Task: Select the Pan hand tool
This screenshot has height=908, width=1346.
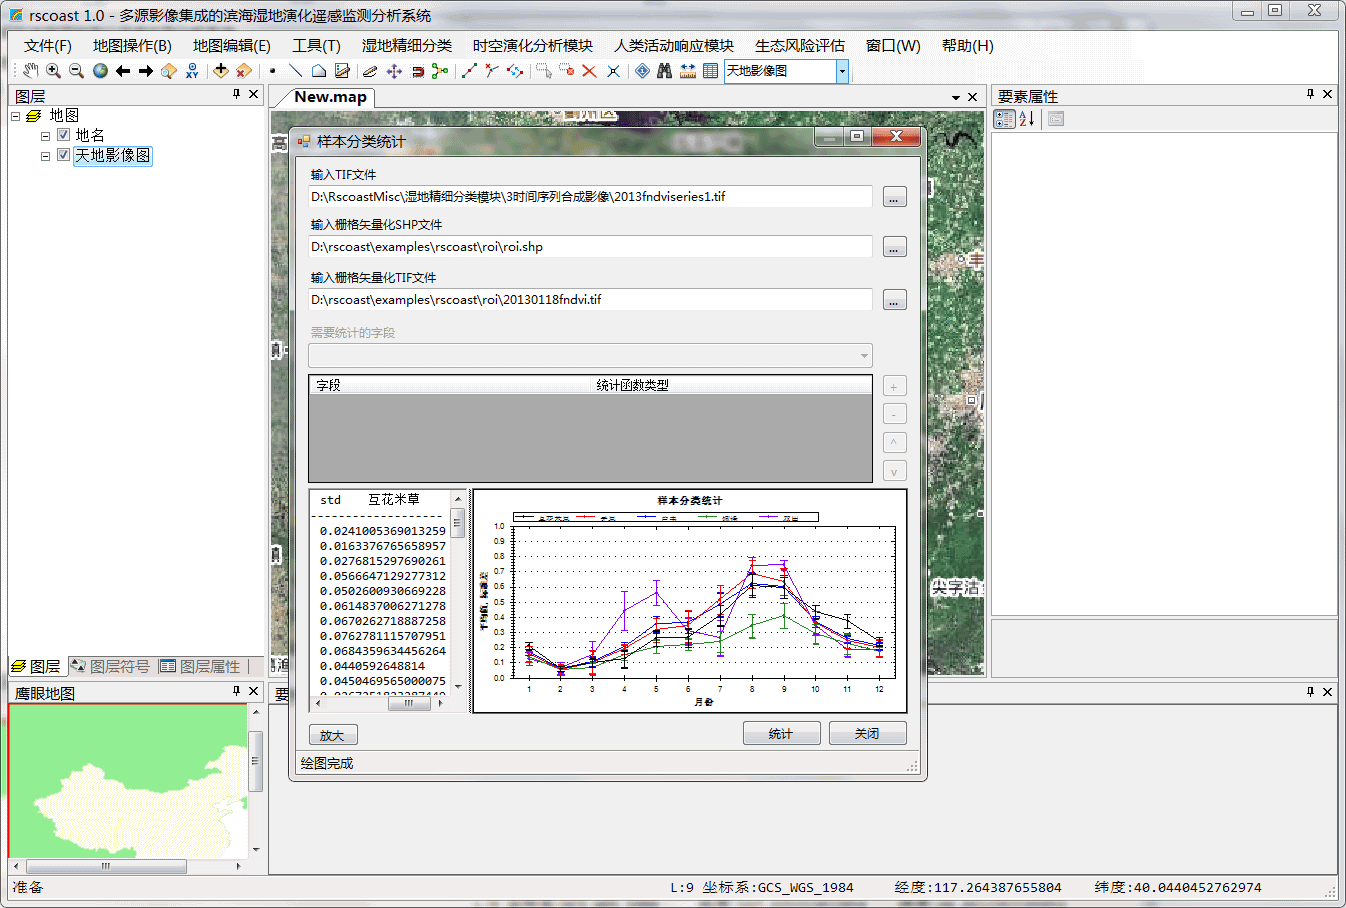Action: [x=30, y=71]
